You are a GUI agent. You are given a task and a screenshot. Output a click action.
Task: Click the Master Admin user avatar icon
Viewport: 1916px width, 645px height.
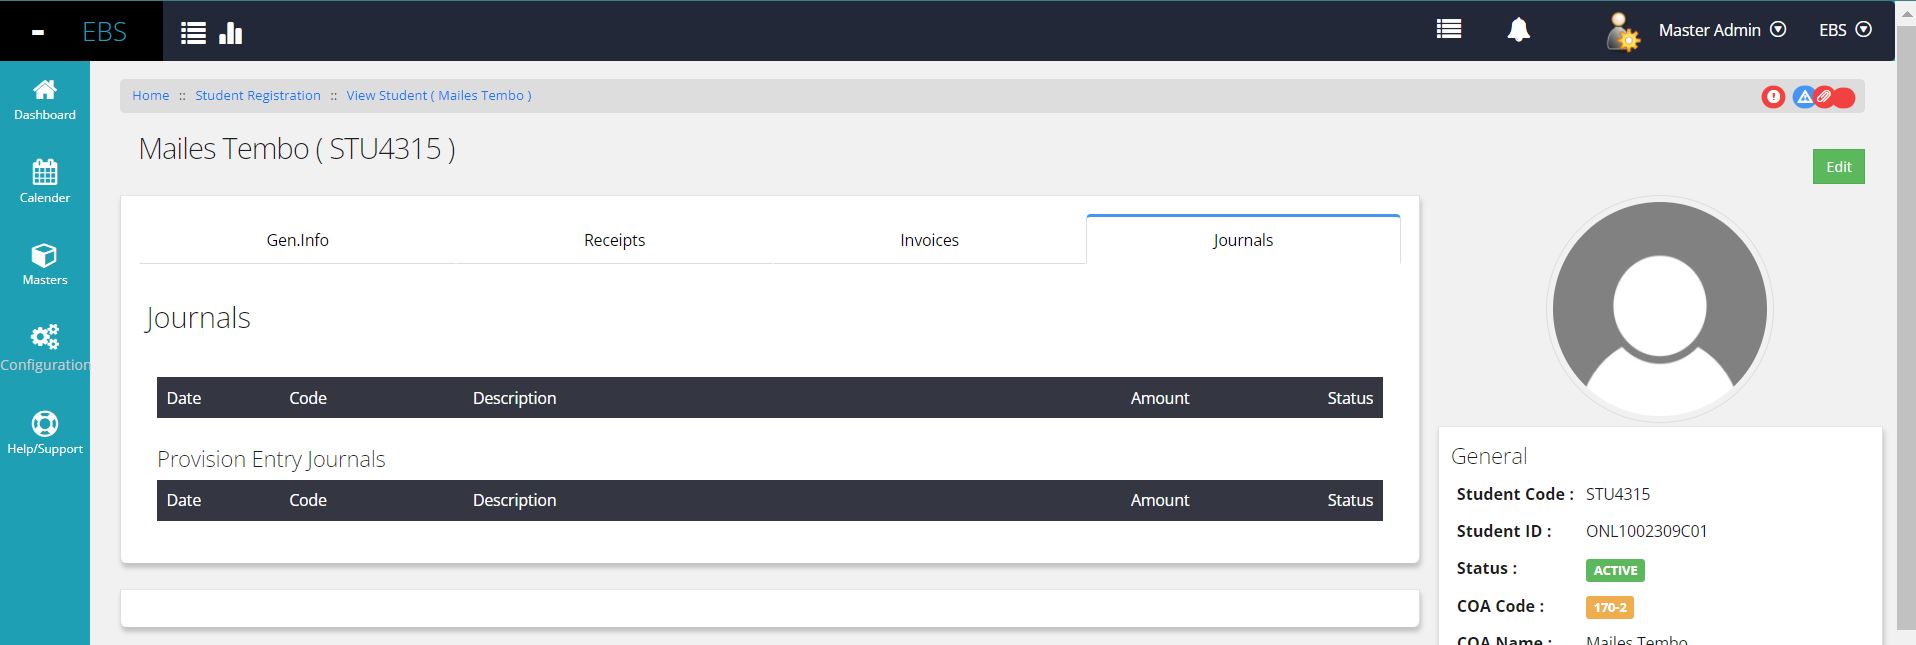(x=1621, y=32)
